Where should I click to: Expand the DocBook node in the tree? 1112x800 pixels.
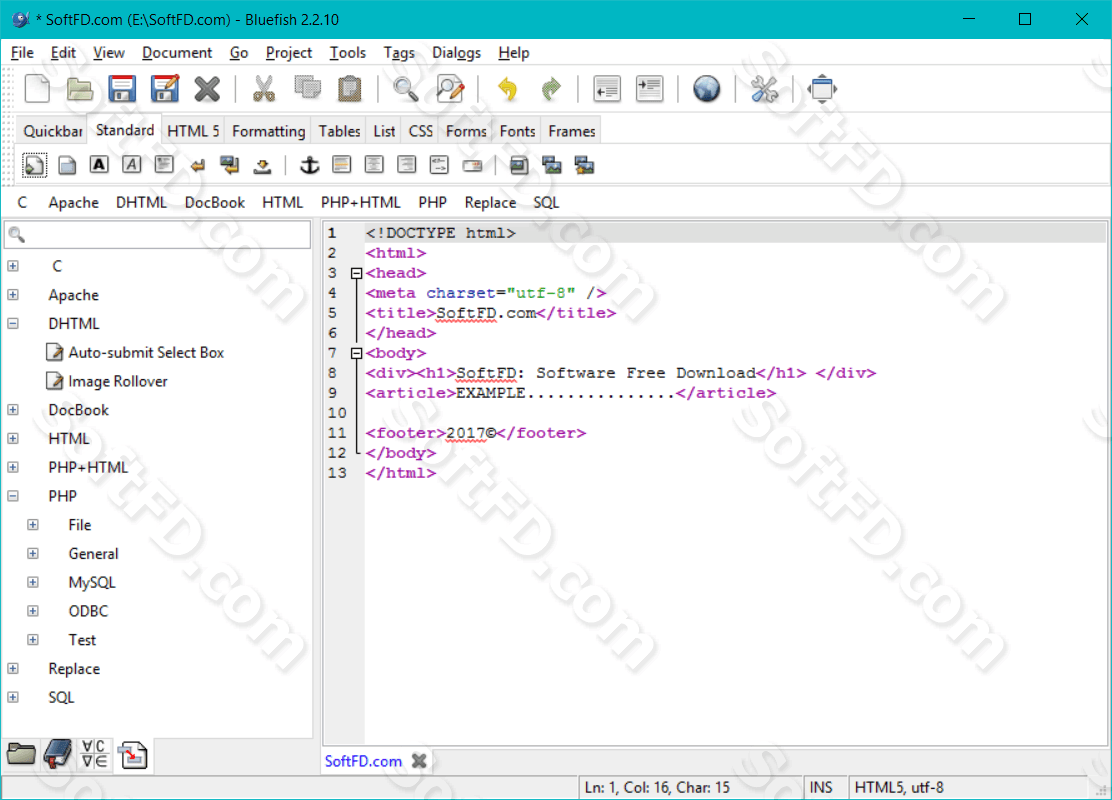(13, 410)
